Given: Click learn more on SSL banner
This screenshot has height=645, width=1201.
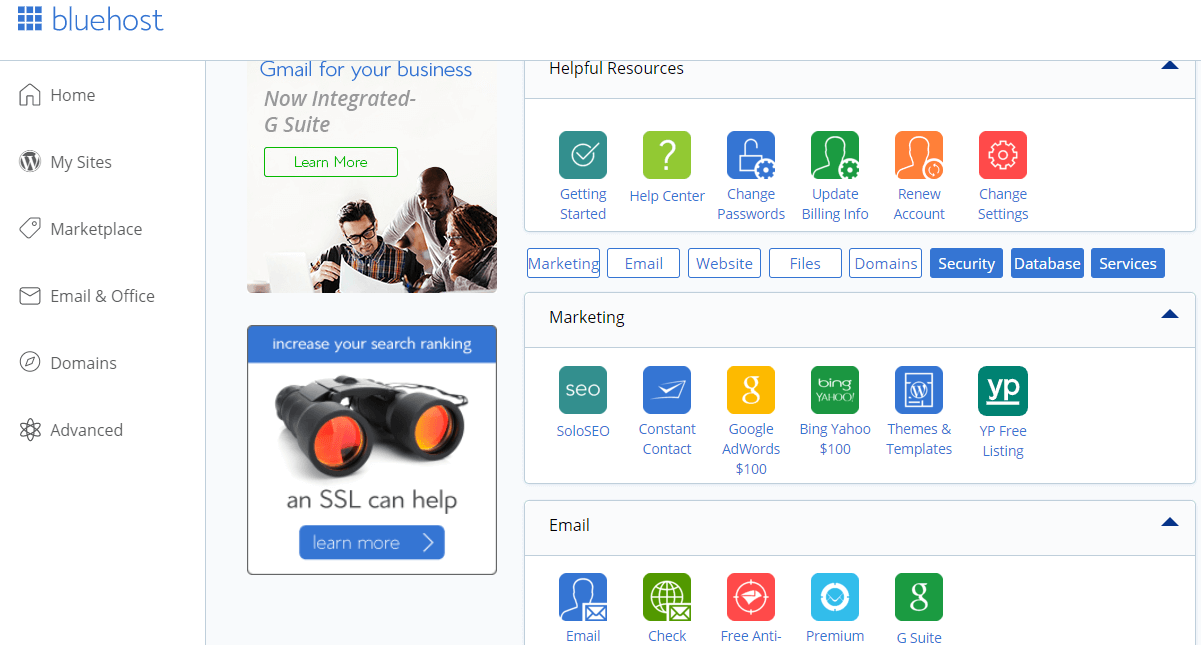Looking at the screenshot, I should point(371,542).
